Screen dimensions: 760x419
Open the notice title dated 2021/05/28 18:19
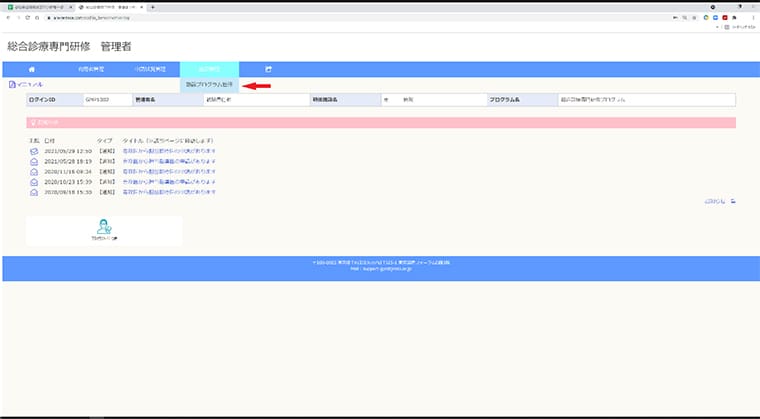pyautogui.click(x=169, y=161)
